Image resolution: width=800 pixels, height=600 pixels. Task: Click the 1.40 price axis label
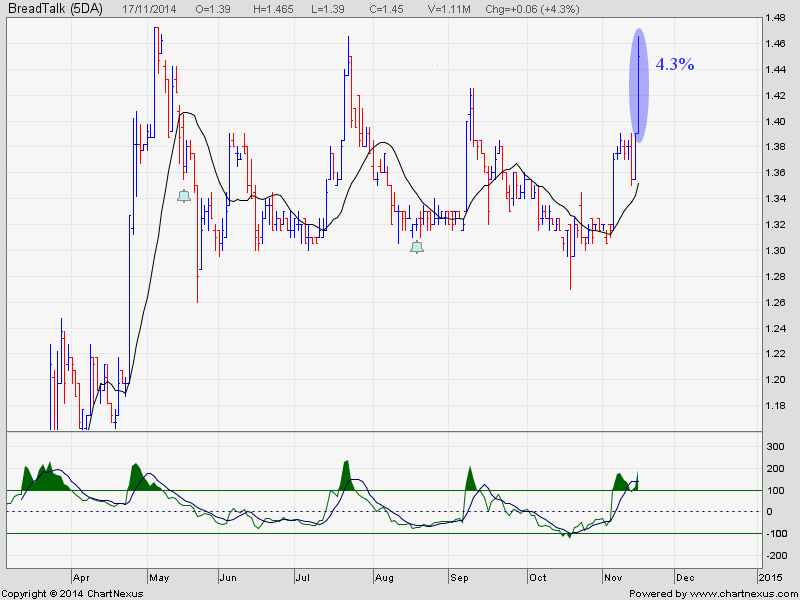point(776,121)
